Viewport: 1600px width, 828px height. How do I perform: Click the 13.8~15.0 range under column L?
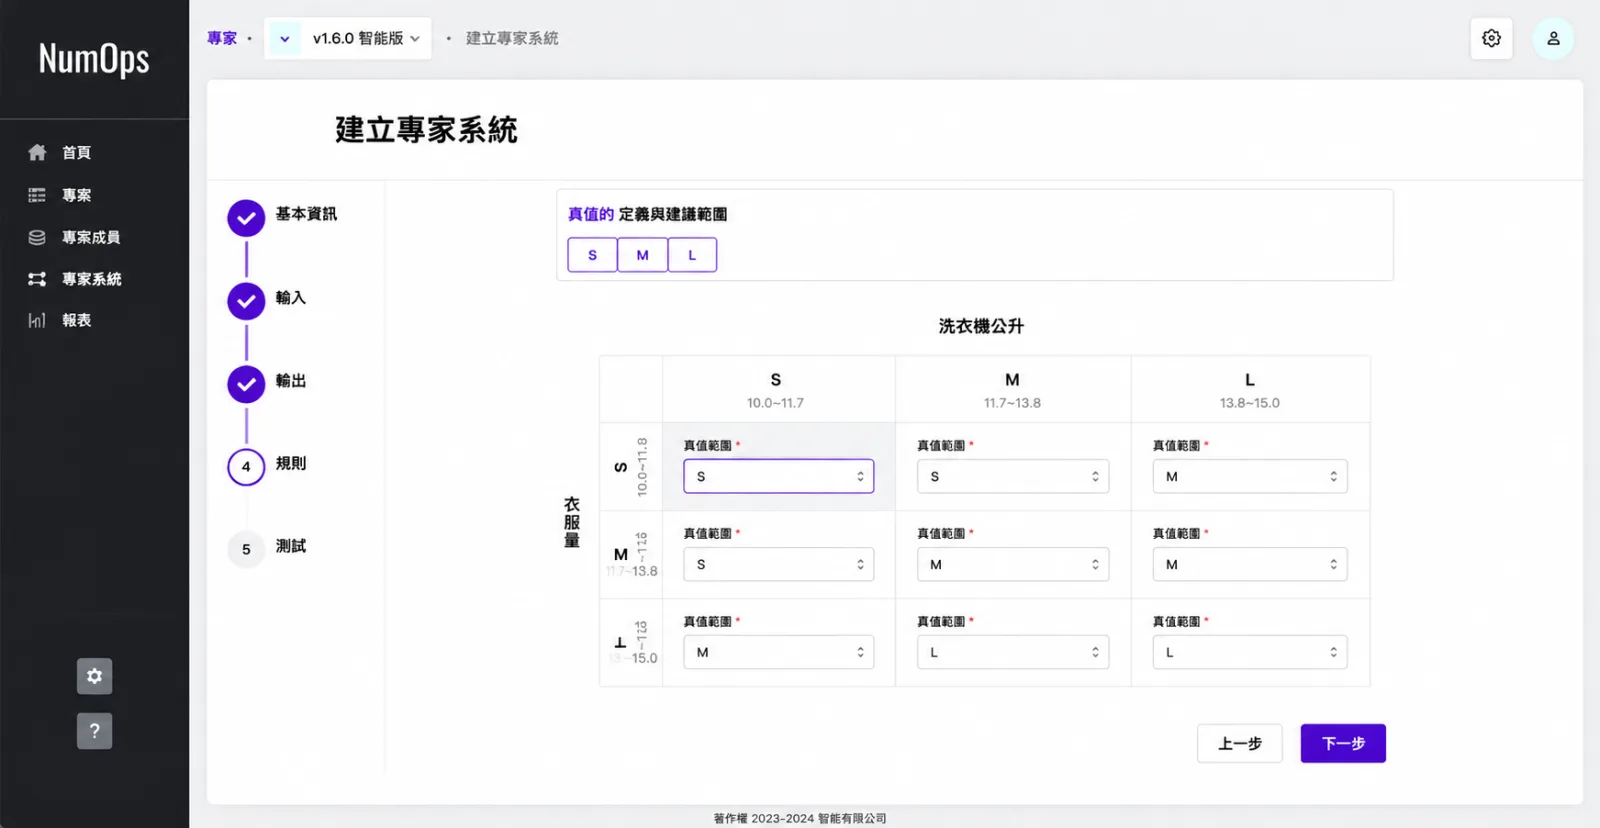click(1249, 403)
